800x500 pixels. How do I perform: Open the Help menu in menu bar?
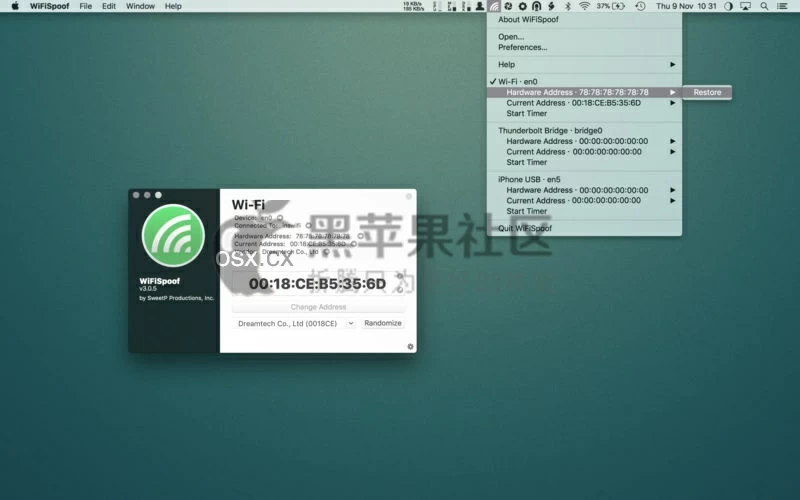coord(173,6)
